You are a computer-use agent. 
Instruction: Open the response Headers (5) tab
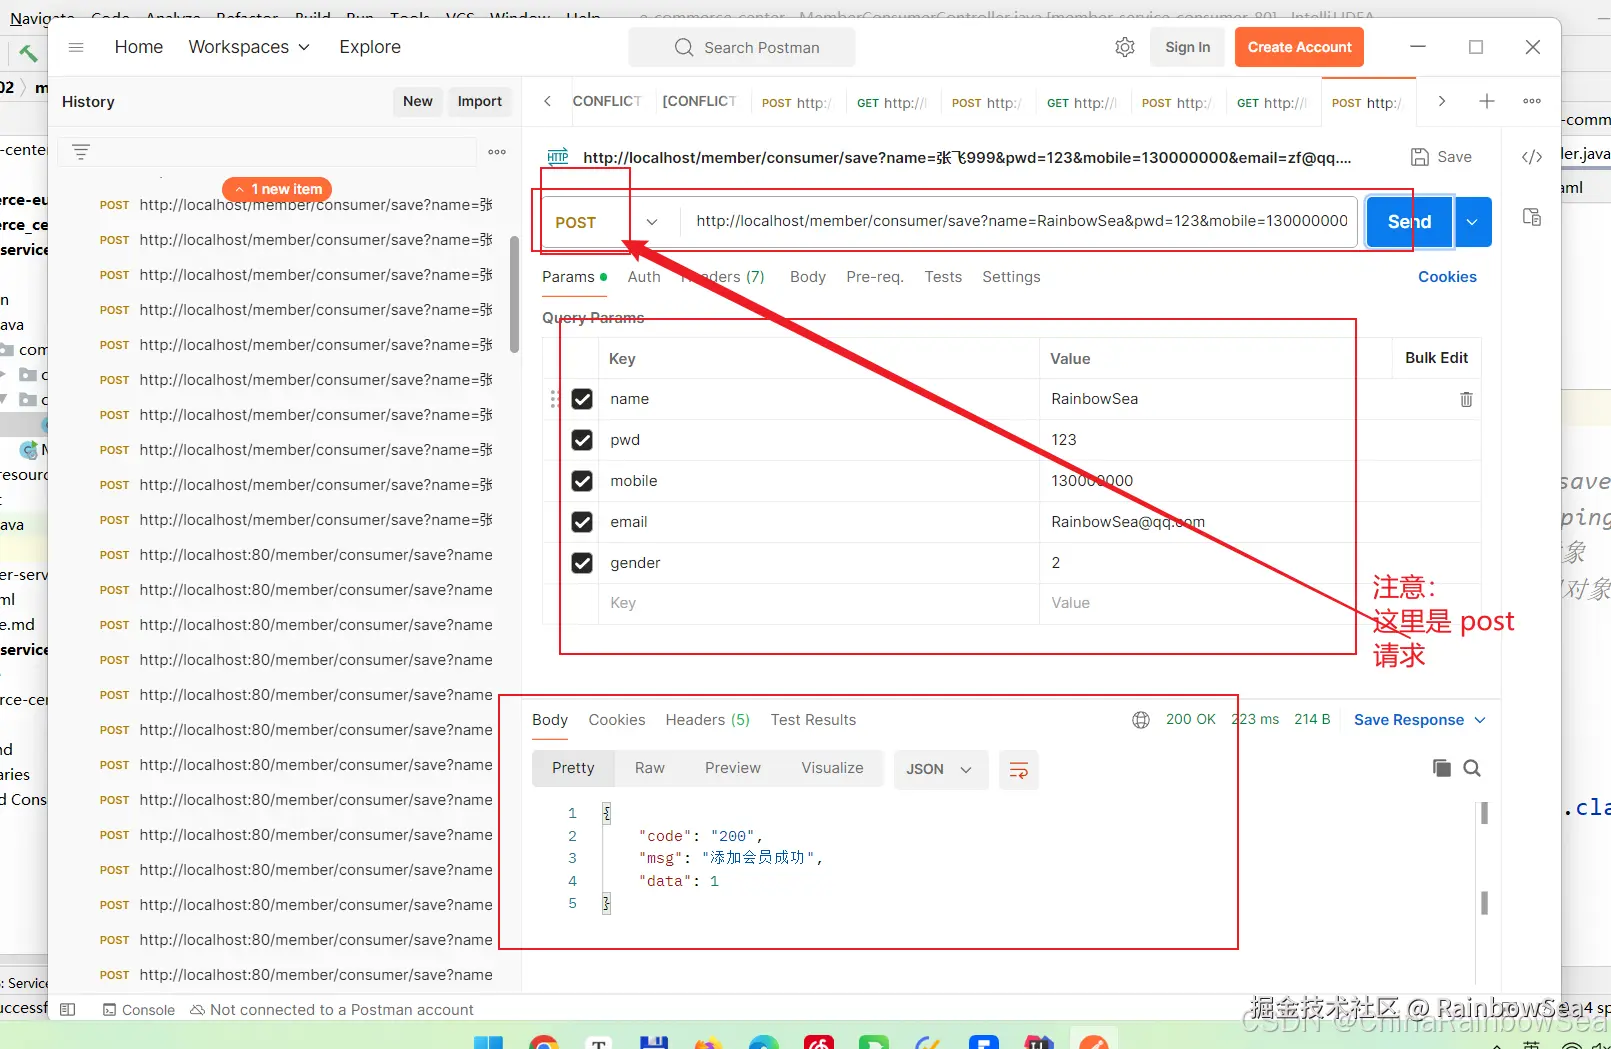707,720
